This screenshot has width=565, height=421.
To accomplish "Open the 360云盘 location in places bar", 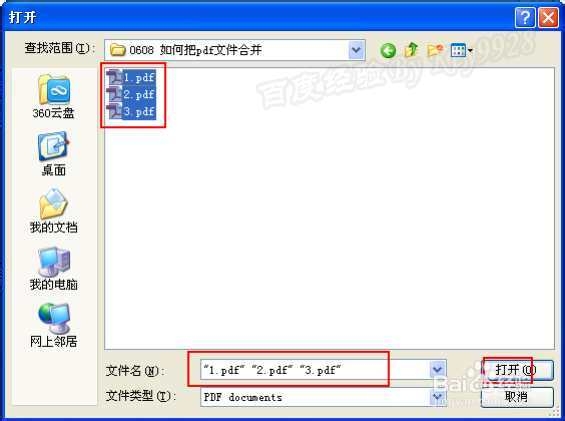I will pyautogui.click(x=53, y=96).
